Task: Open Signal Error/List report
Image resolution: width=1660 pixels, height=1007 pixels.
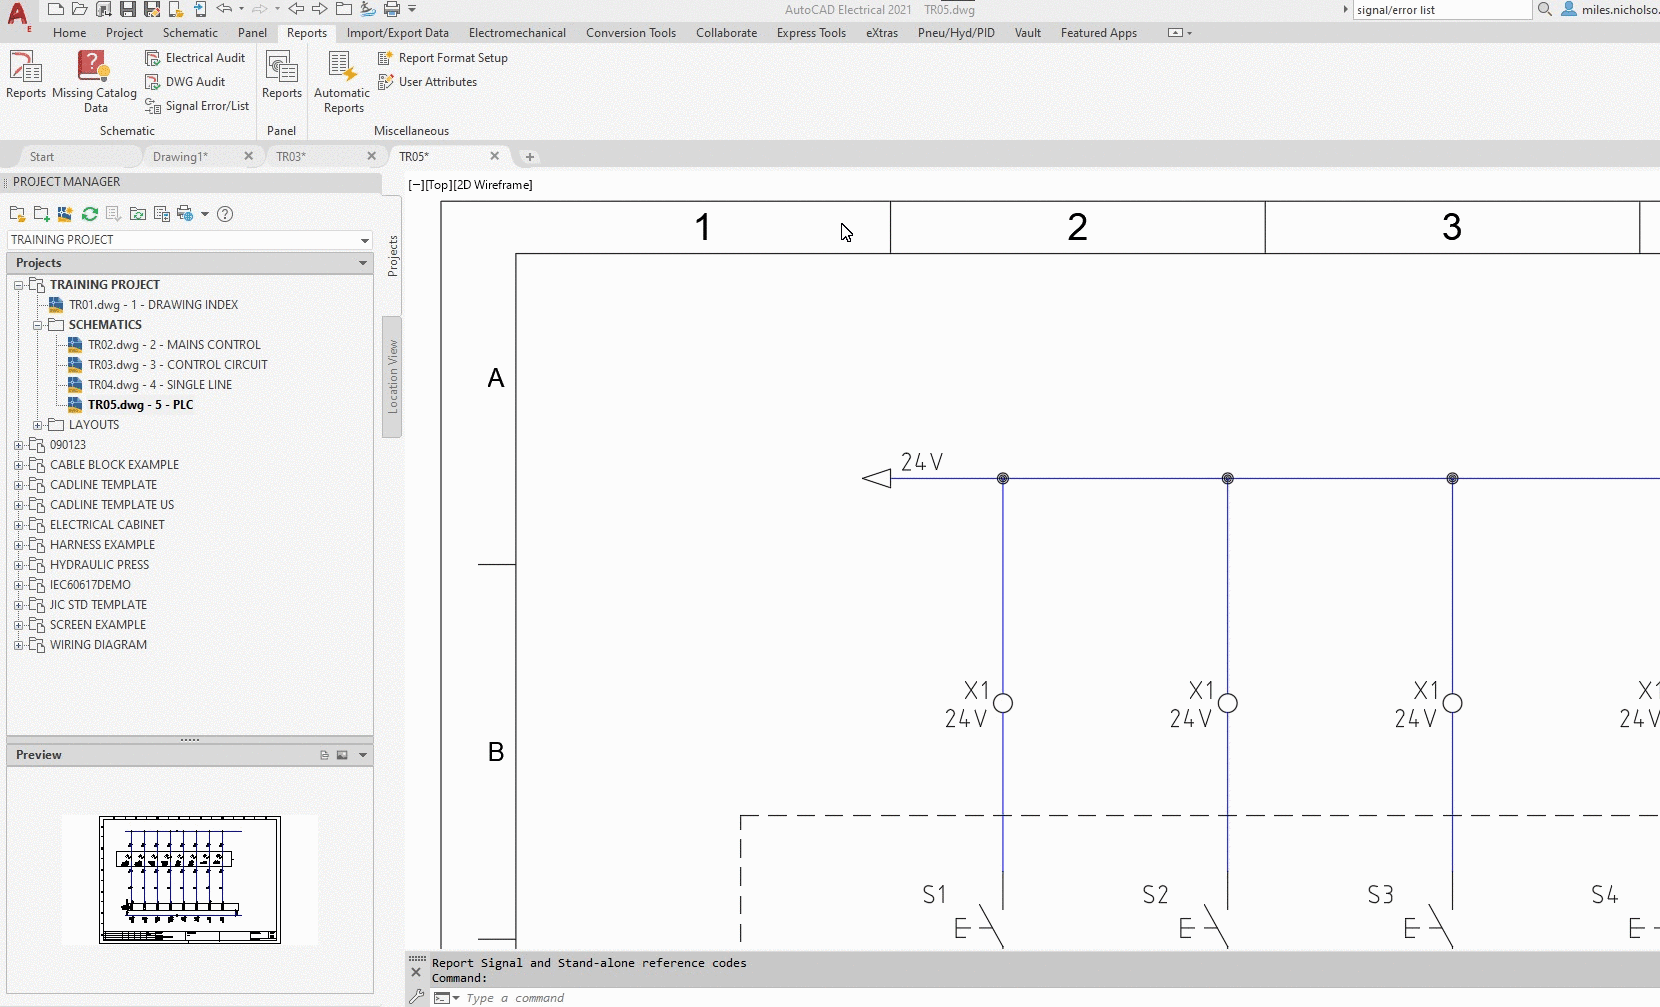Action: (197, 106)
